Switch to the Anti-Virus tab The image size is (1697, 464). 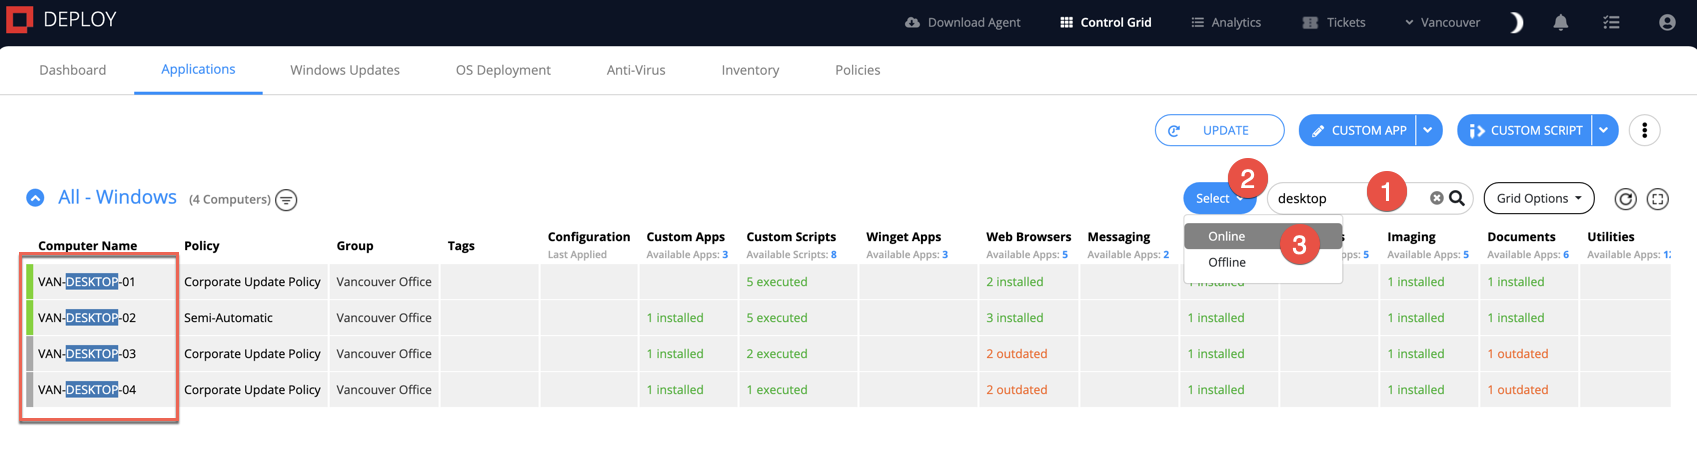[636, 70]
